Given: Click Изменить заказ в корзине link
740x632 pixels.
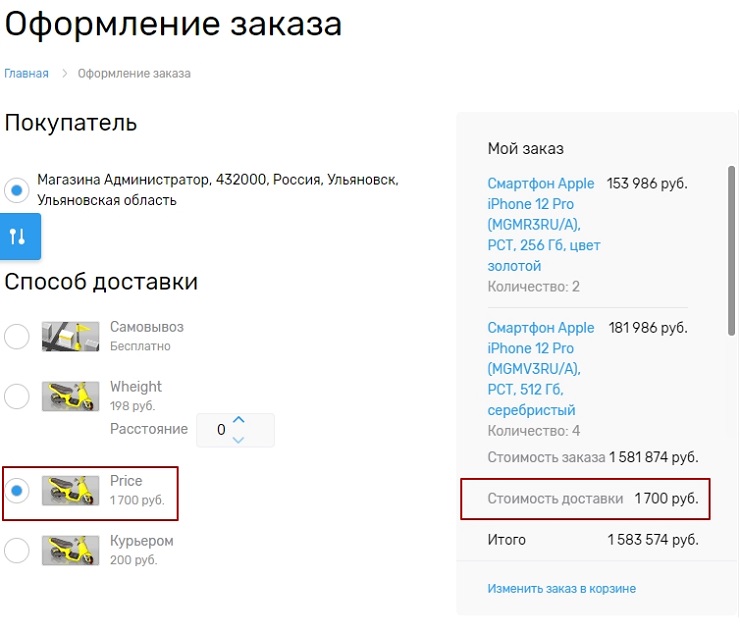Looking at the screenshot, I should pos(562,589).
